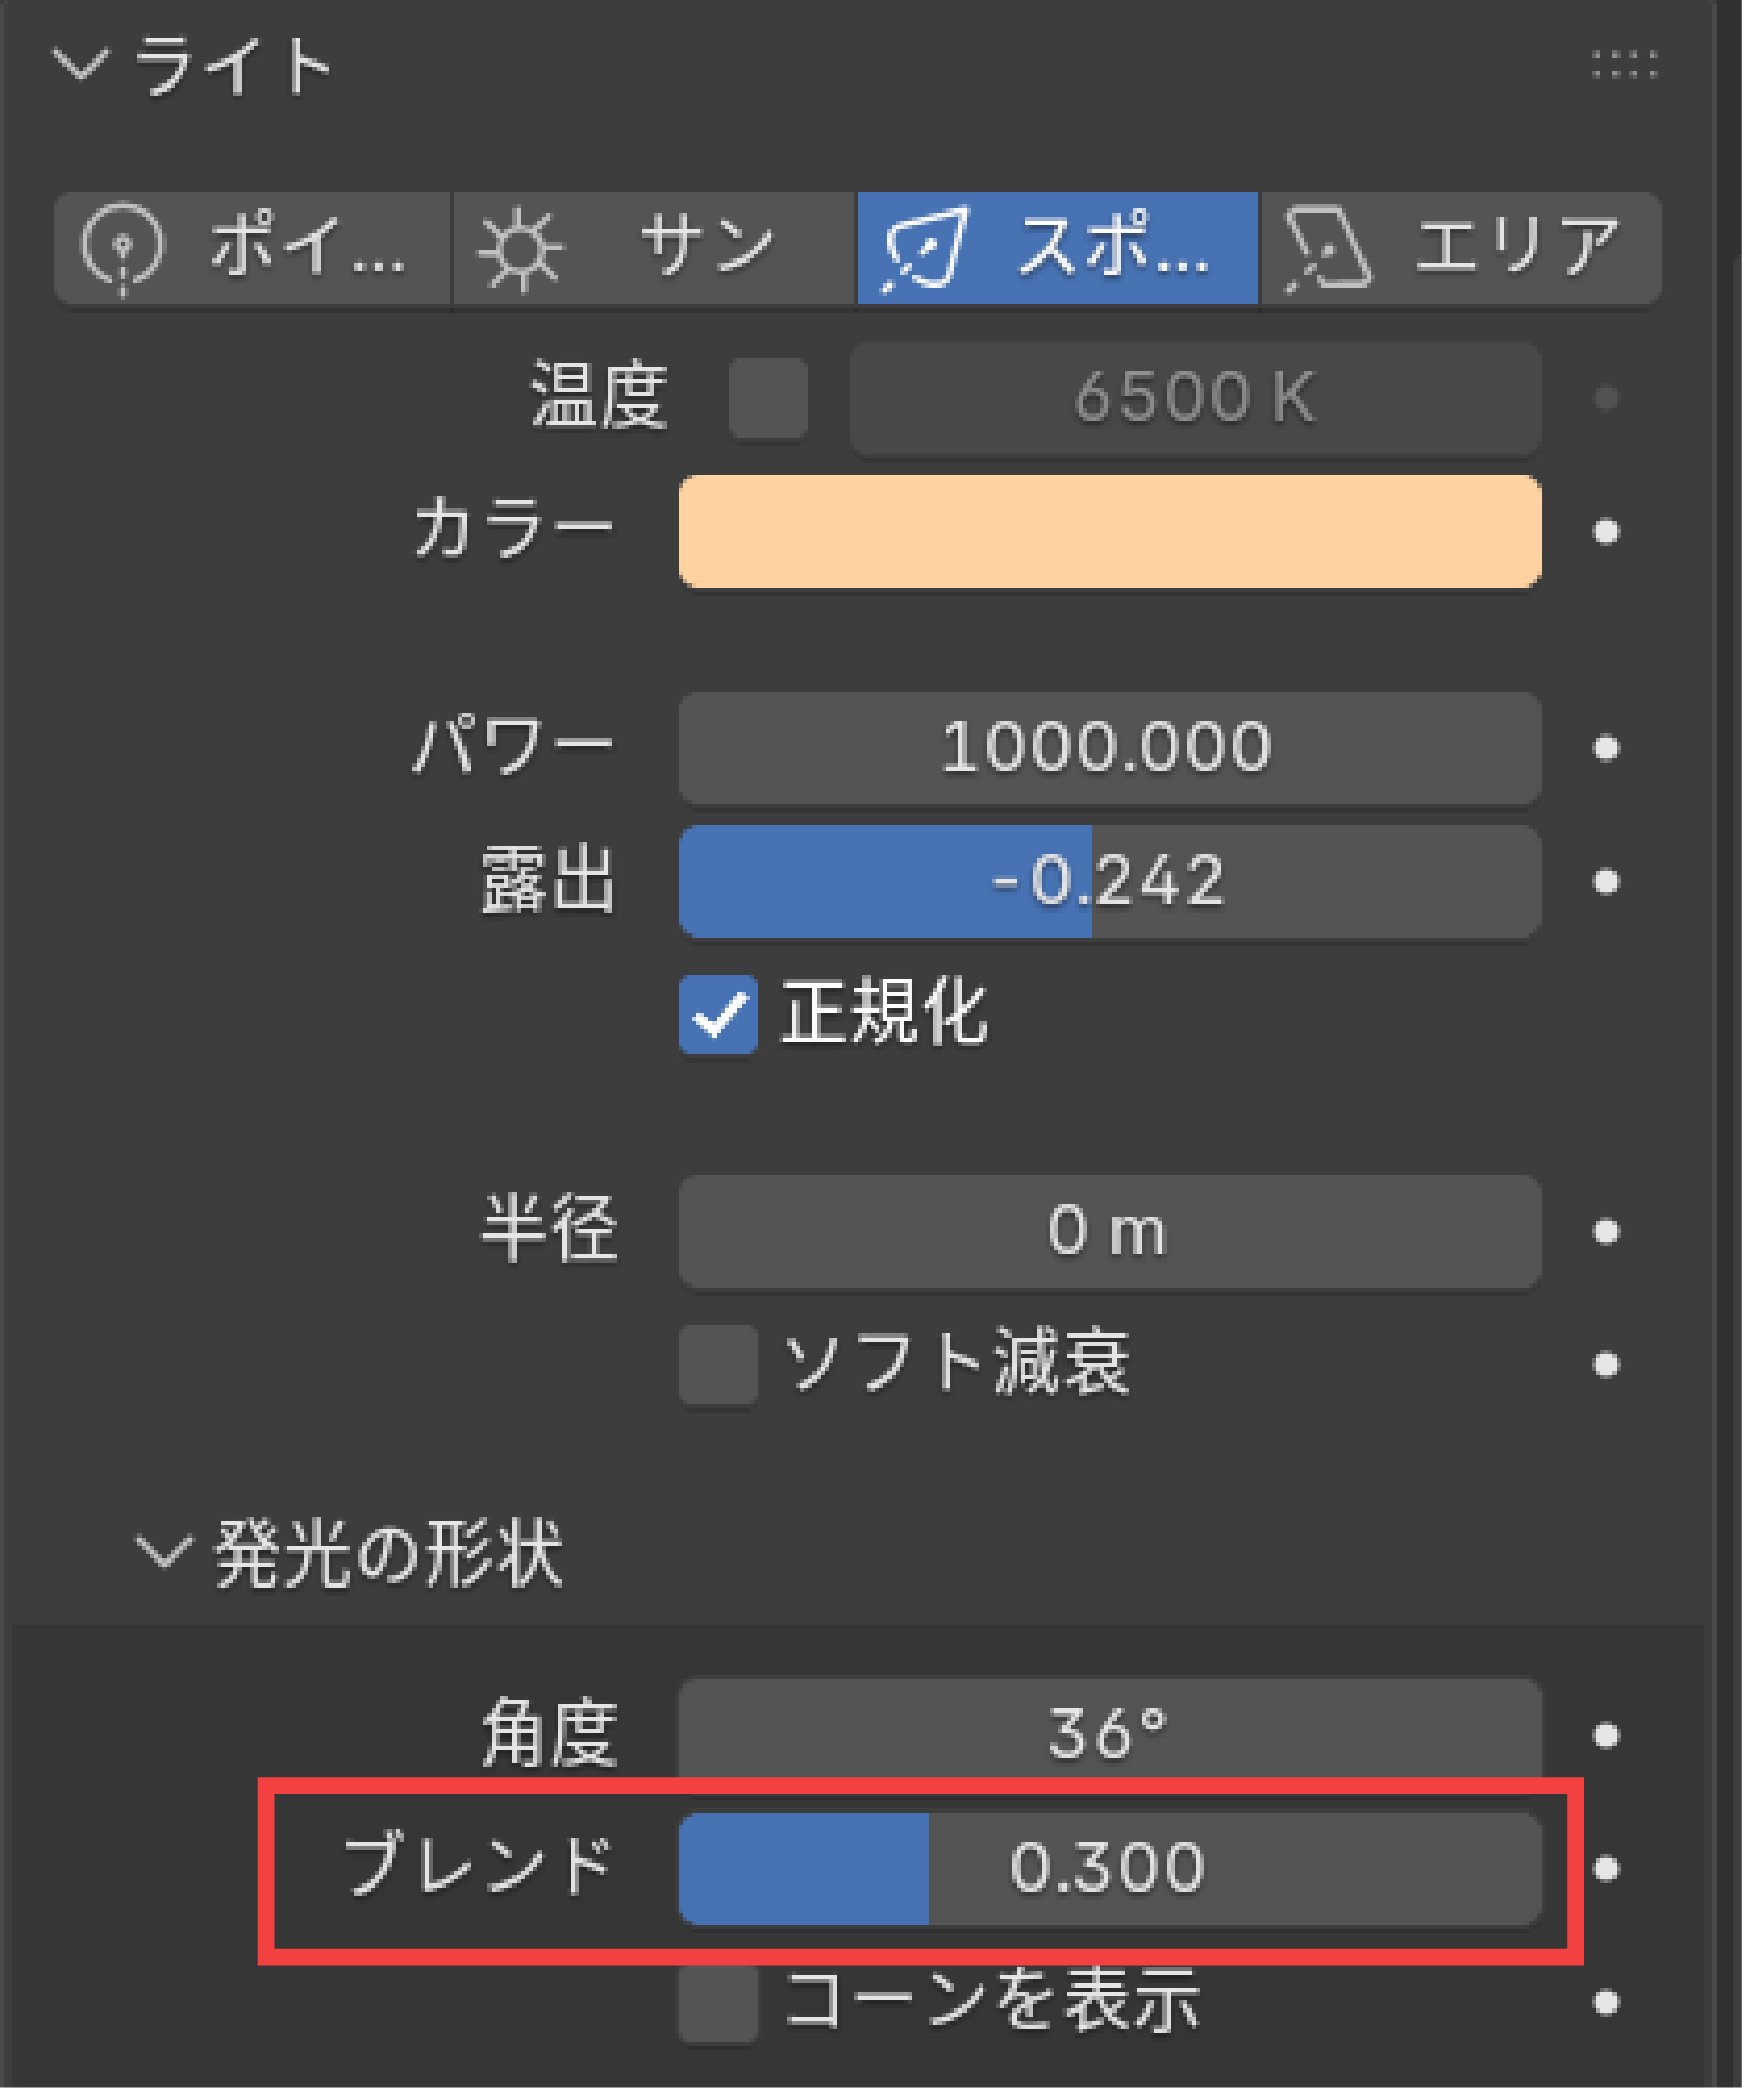The width and height of the screenshot is (1742, 2088).
Task: Click the 角度 angle field
Action: (1110, 1732)
